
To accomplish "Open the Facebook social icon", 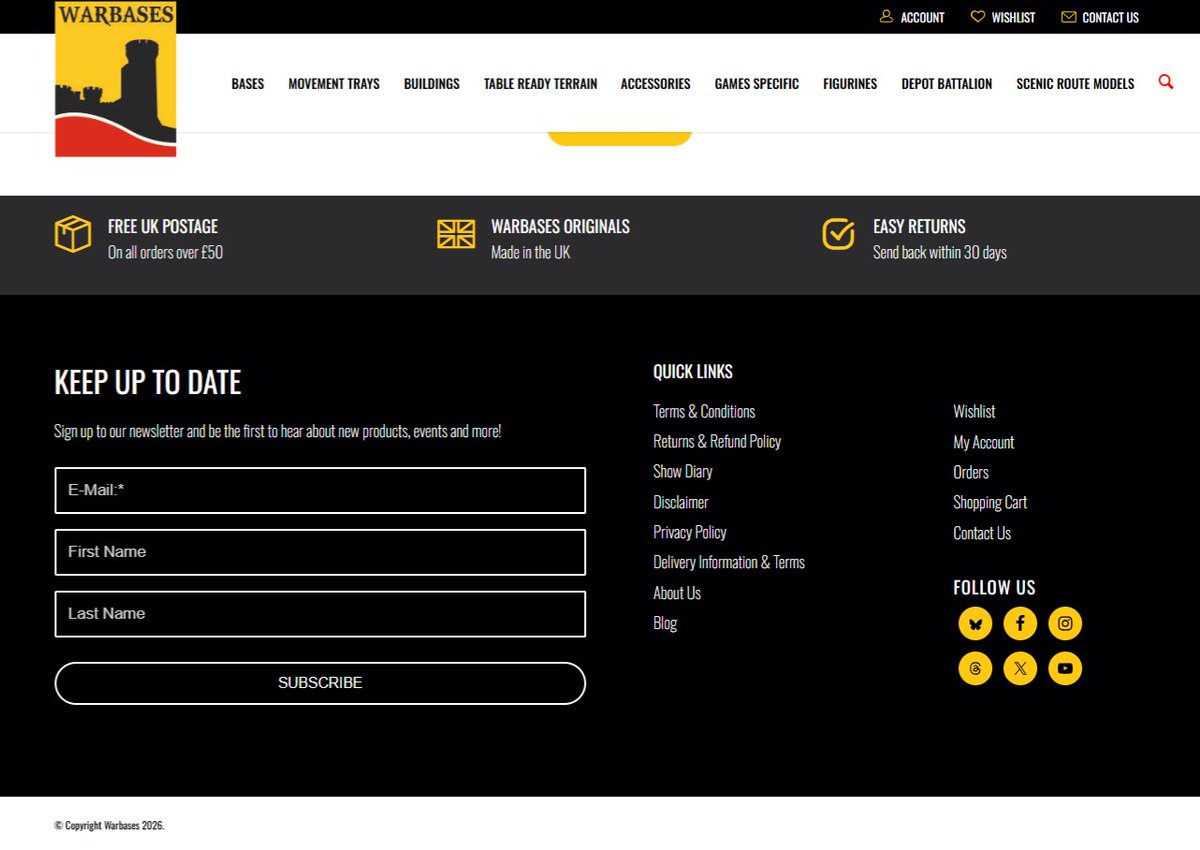I will (x=1020, y=624).
